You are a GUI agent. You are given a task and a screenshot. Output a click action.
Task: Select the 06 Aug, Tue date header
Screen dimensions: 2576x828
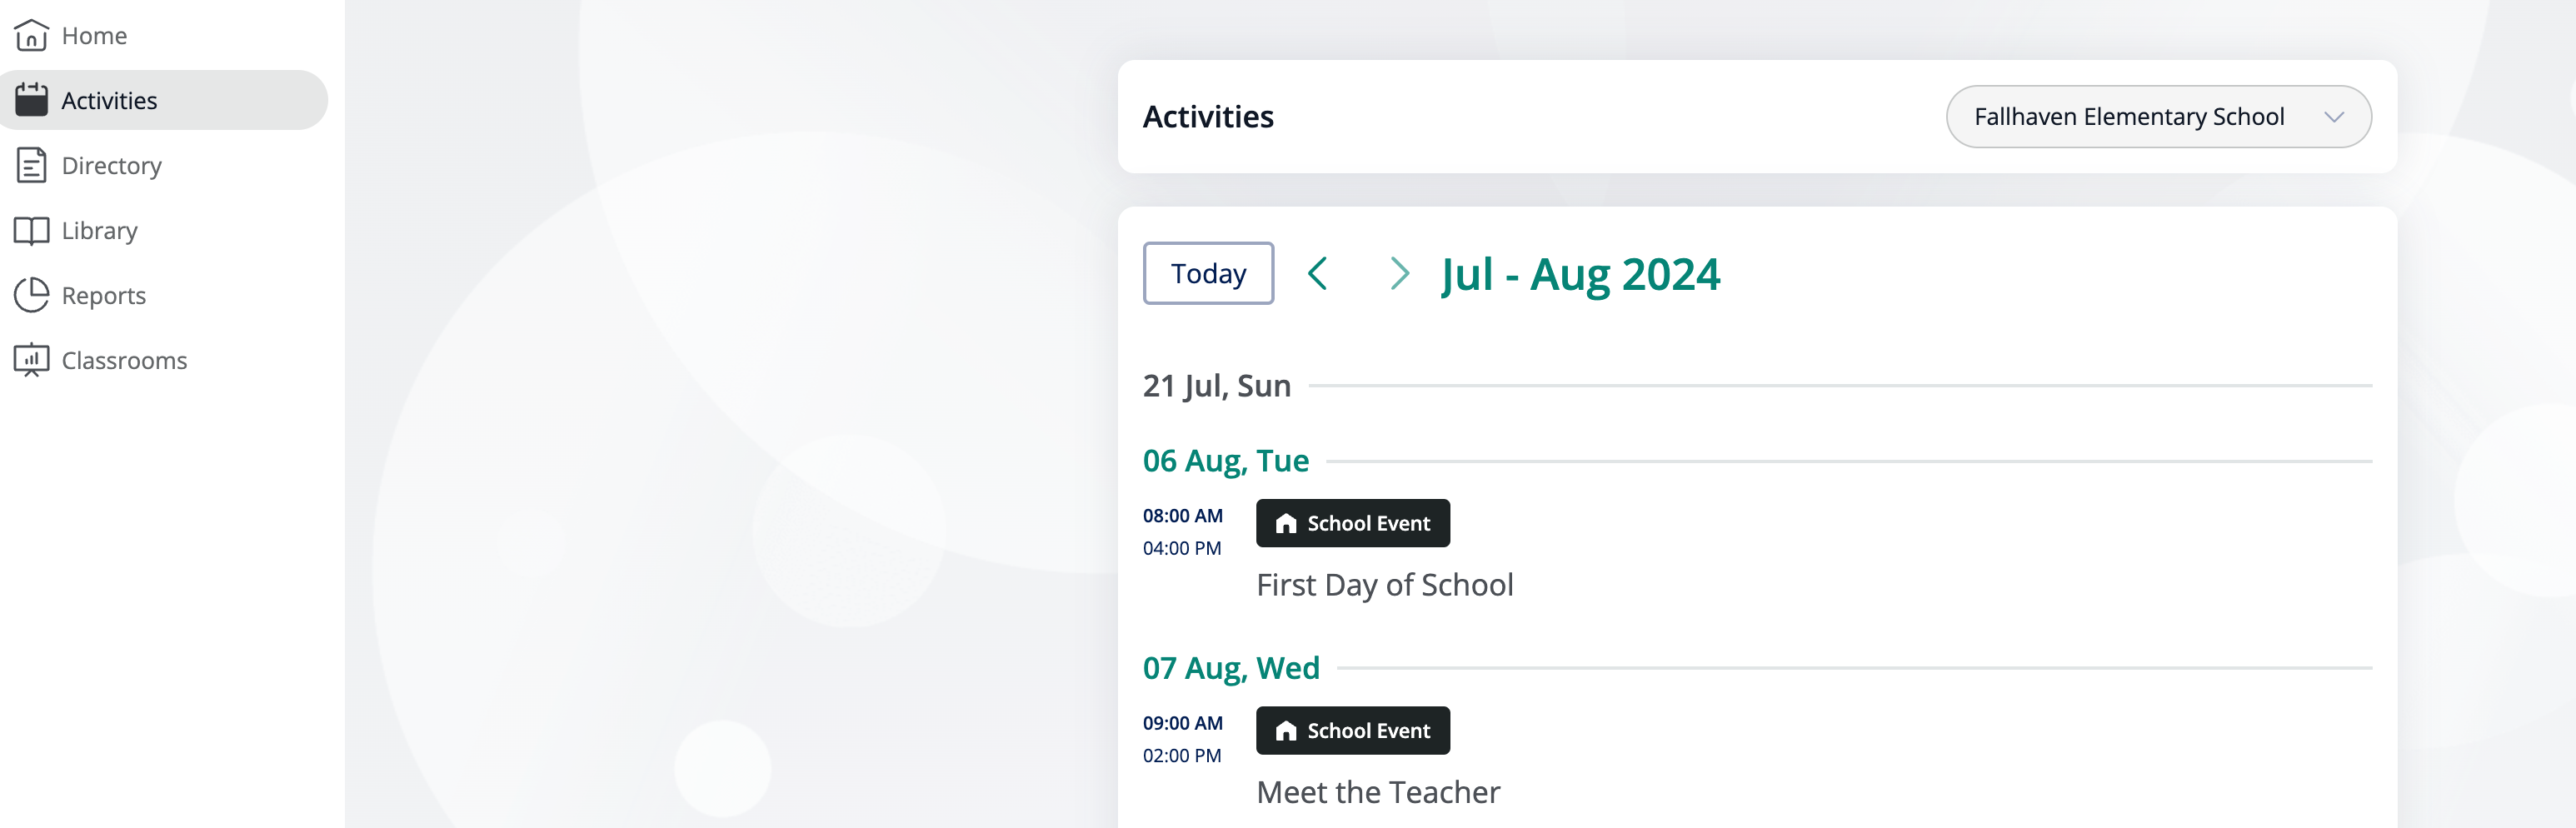[1225, 461]
